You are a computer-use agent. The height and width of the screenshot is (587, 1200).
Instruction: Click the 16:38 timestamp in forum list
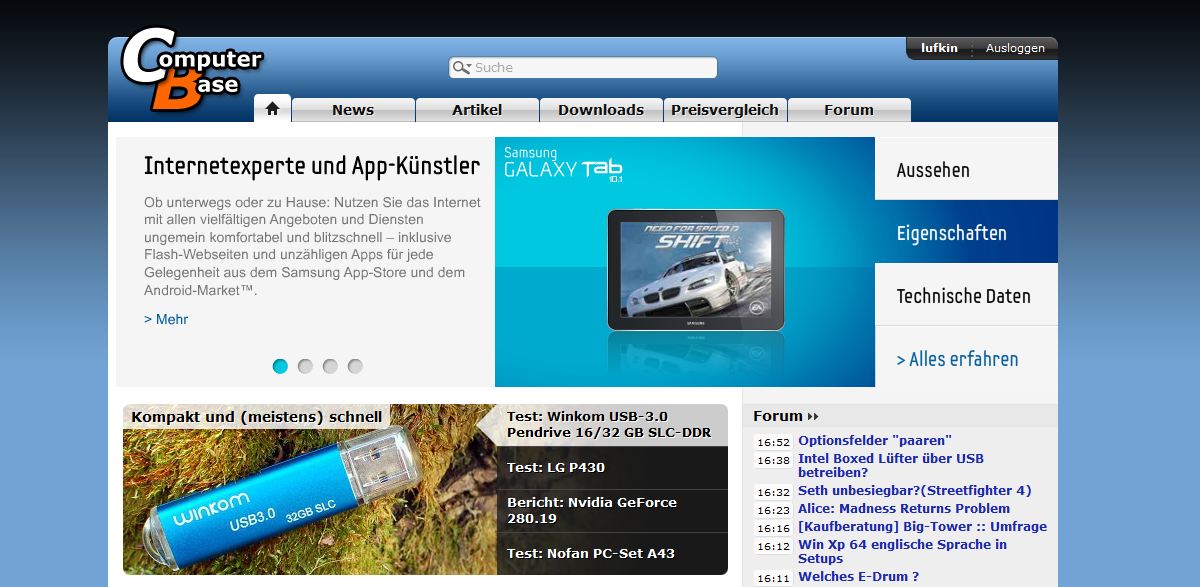773,460
